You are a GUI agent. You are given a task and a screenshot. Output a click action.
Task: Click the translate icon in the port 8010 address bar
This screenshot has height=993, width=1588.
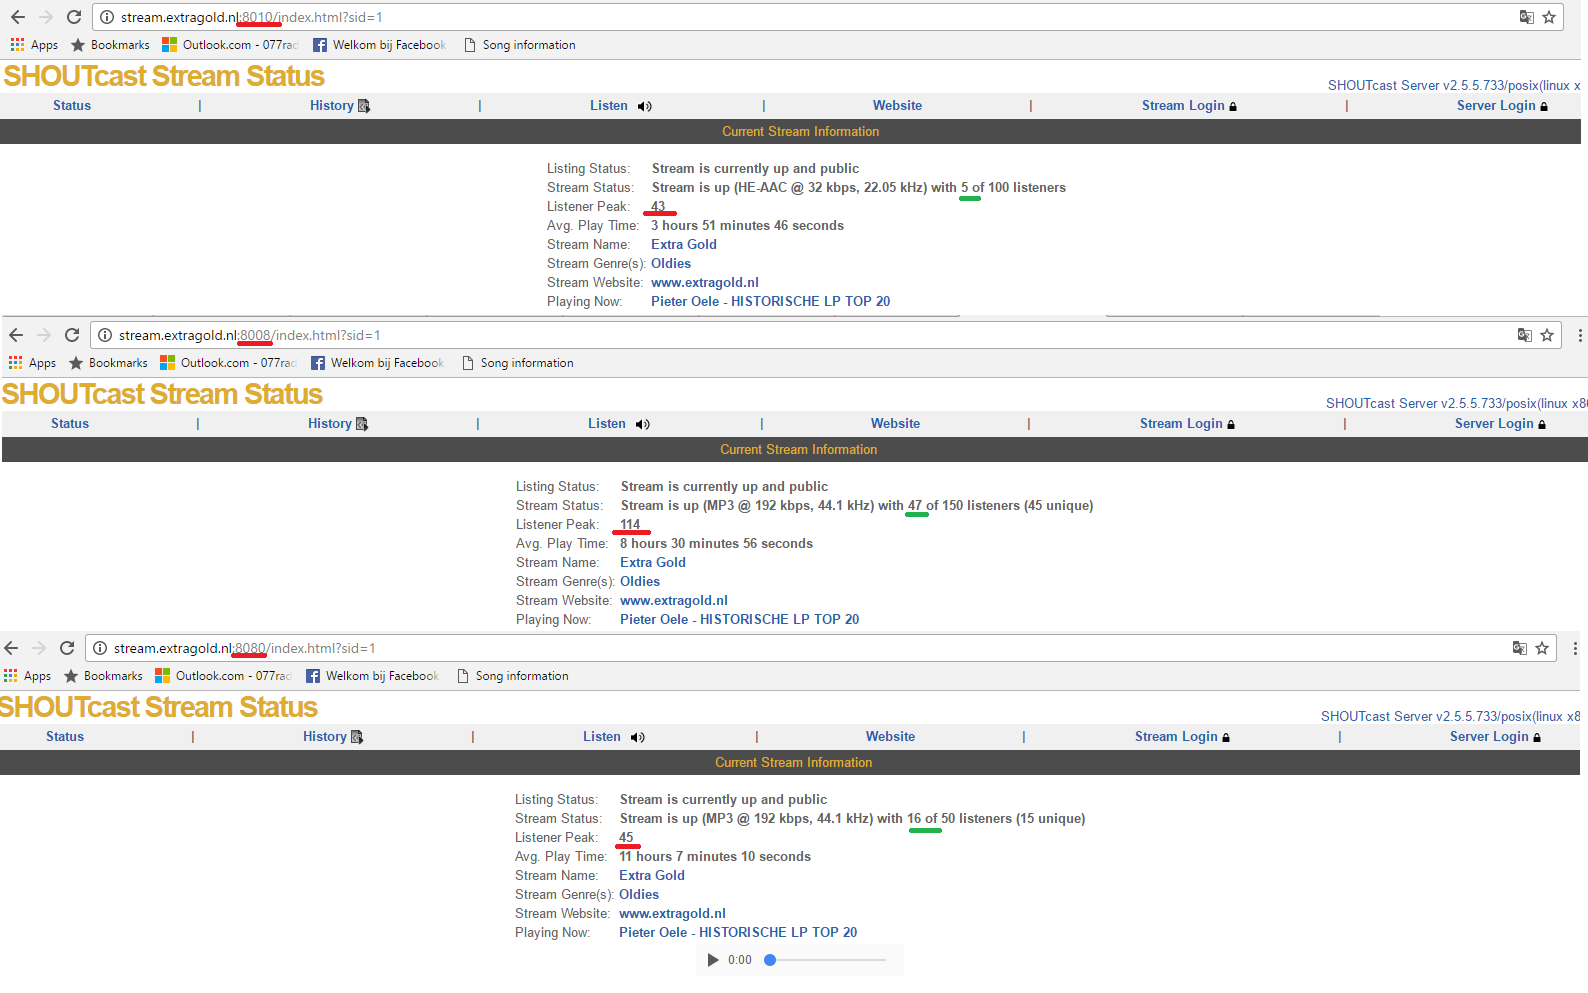tap(1526, 17)
